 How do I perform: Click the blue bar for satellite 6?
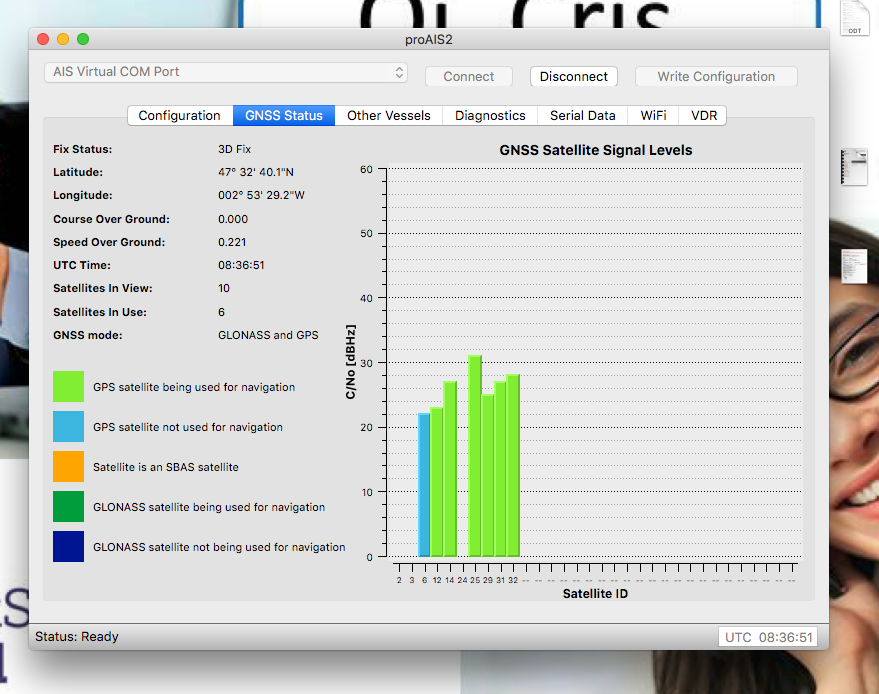pyautogui.click(x=424, y=485)
